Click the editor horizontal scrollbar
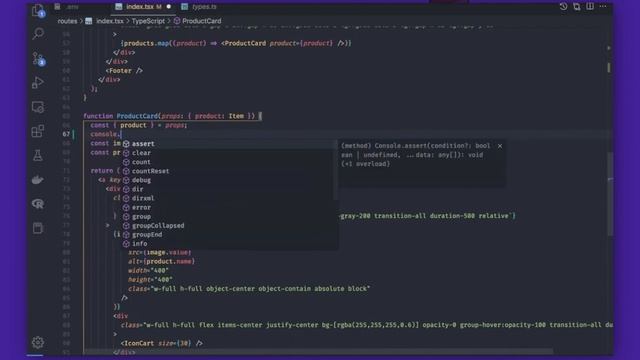The width and height of the screenshot is (640, 360). click(x=318, y=351)
